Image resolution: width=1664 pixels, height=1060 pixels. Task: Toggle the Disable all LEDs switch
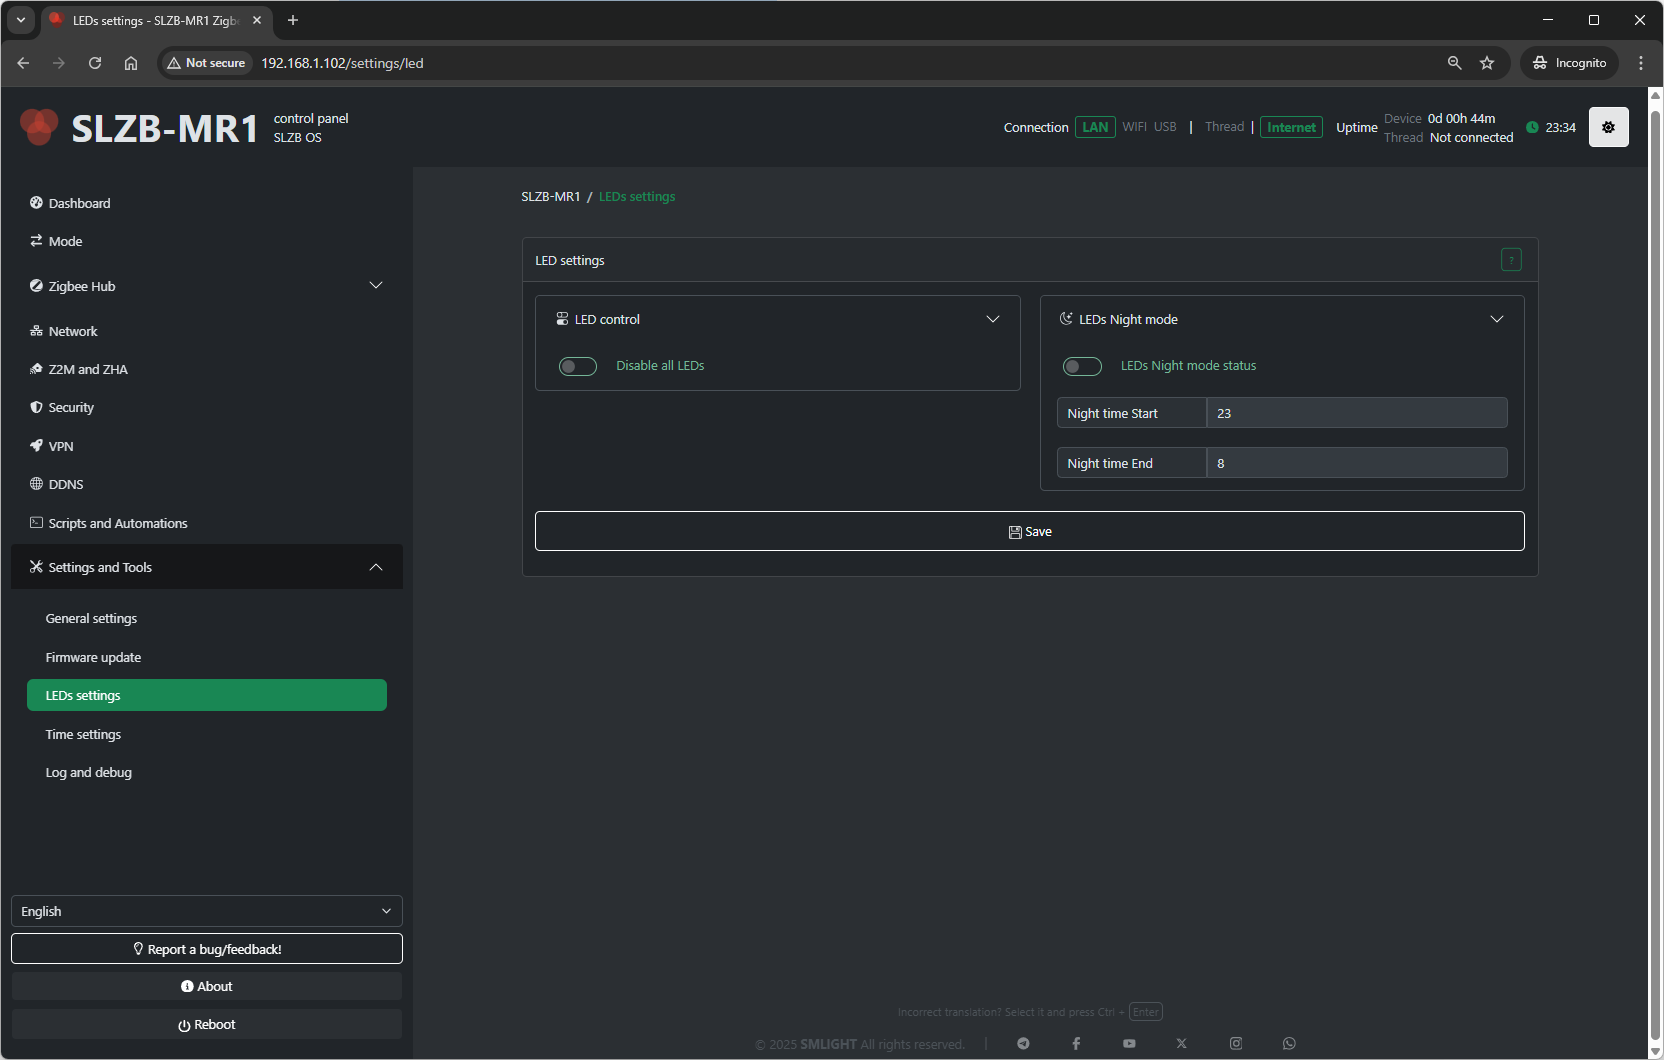(x=578, y=366)
